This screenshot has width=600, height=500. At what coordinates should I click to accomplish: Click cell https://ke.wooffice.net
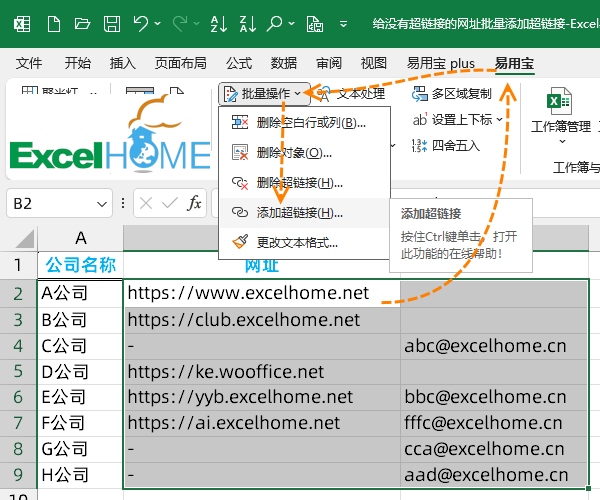tap(262, 372)
